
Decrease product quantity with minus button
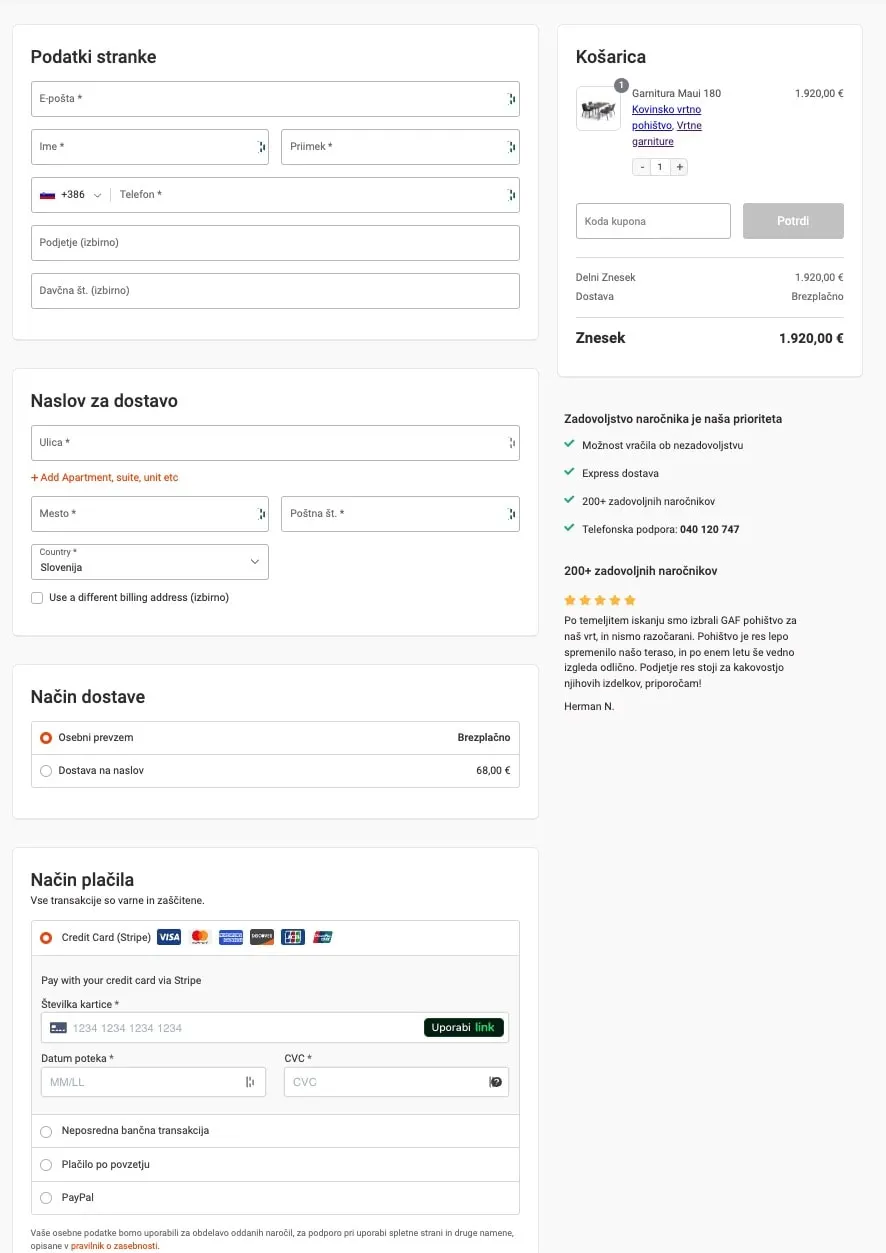click(642, 167)
